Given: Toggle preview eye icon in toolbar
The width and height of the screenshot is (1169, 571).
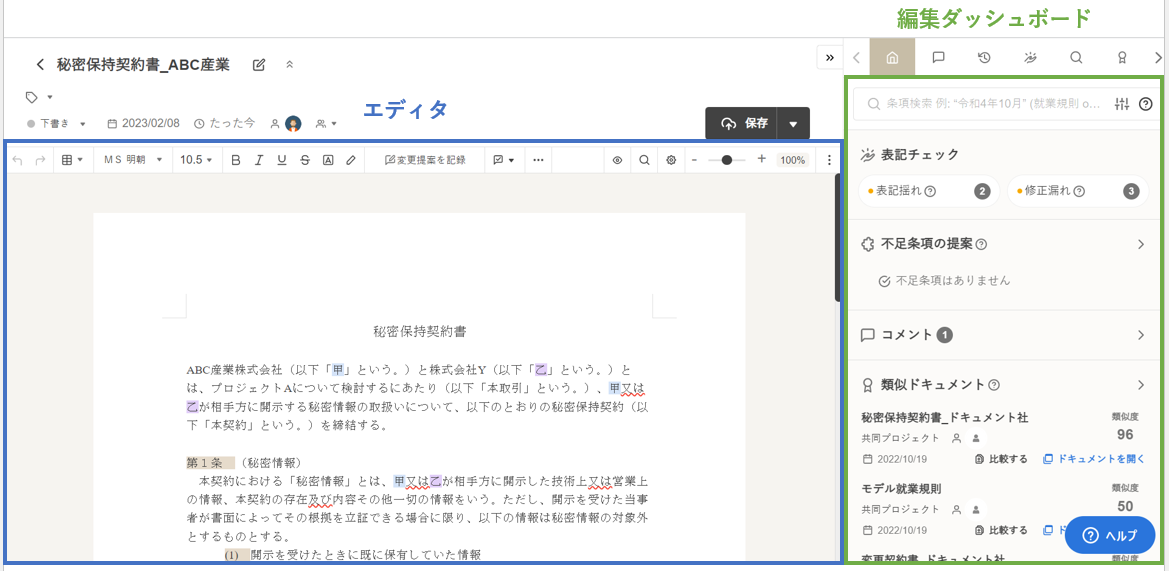Looking at the screenshot, I should click(617, 160).
